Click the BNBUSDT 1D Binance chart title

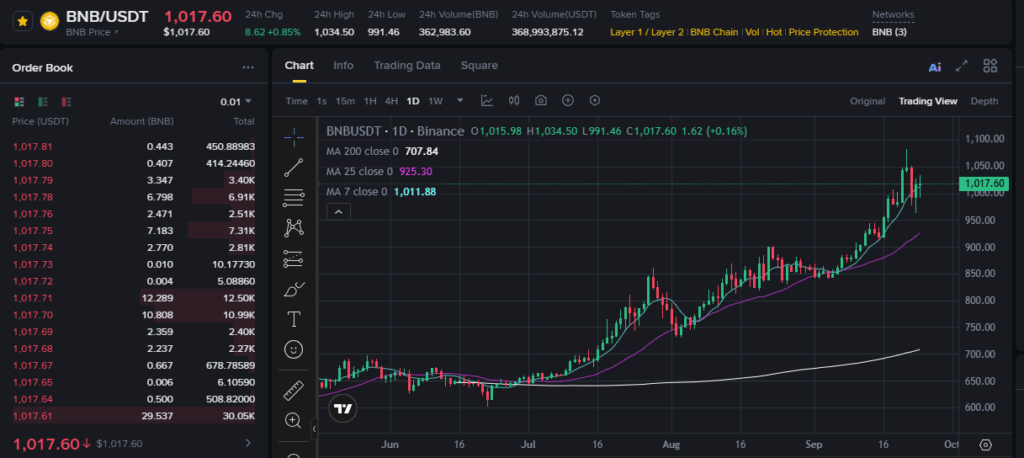click(395, 131)
